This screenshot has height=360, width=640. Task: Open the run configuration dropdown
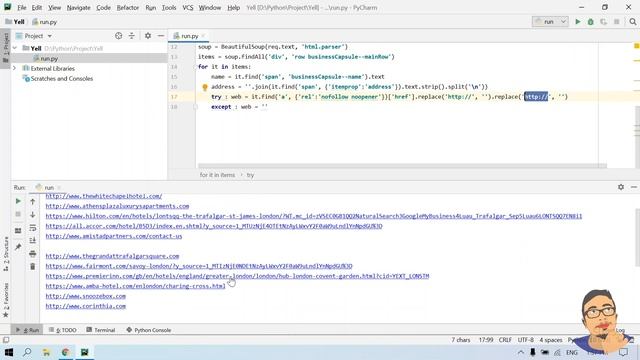(550, 22)
